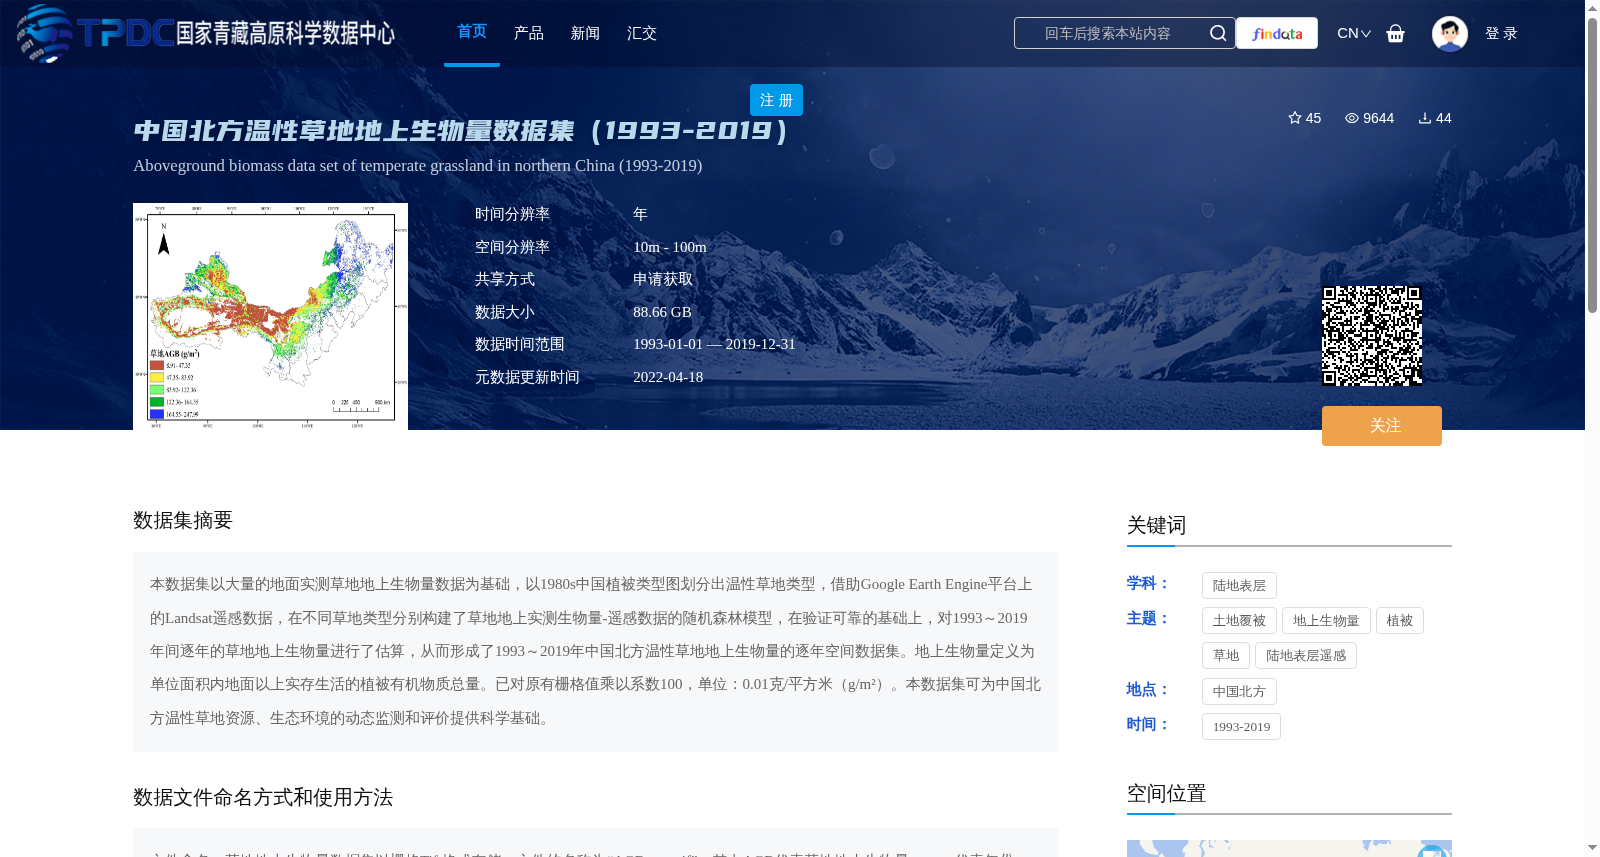The height and width of the screenshot is (857, 1600).
Task: Click the download count icon showing 44
Action: pyautogui.click(x=1425, y=118)
